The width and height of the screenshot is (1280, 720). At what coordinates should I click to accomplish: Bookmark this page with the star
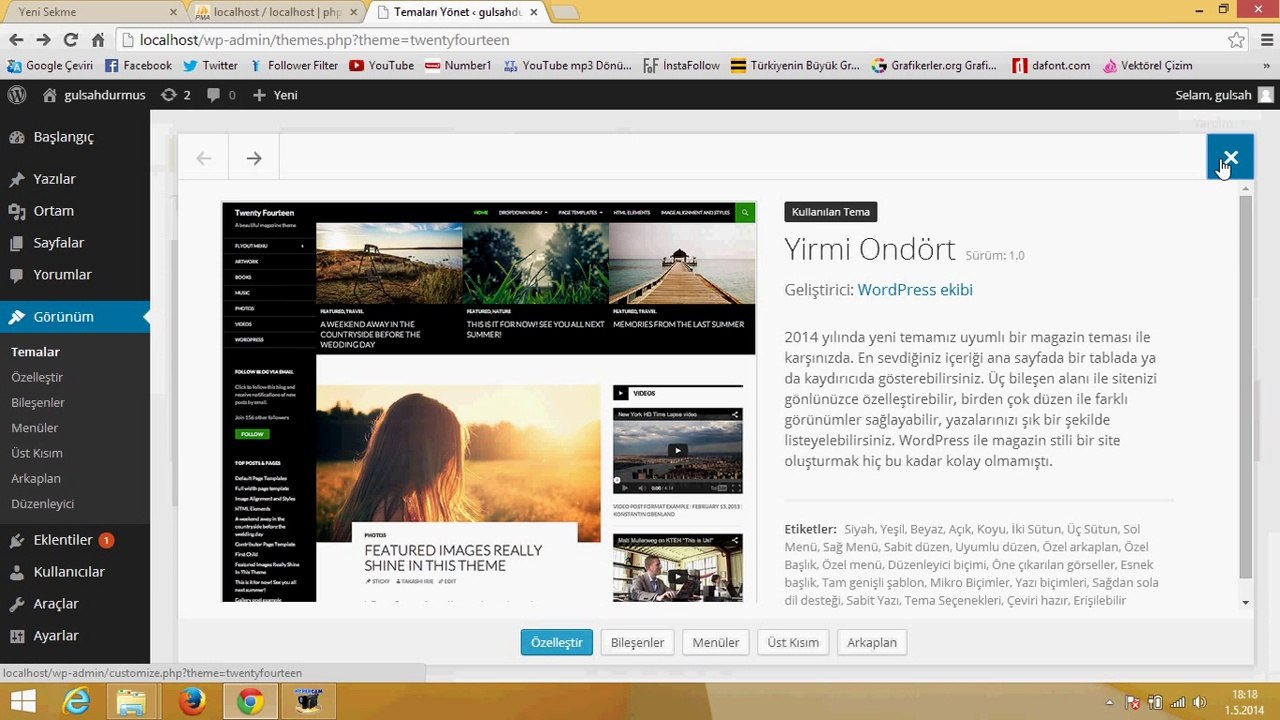pos(1237,40)
